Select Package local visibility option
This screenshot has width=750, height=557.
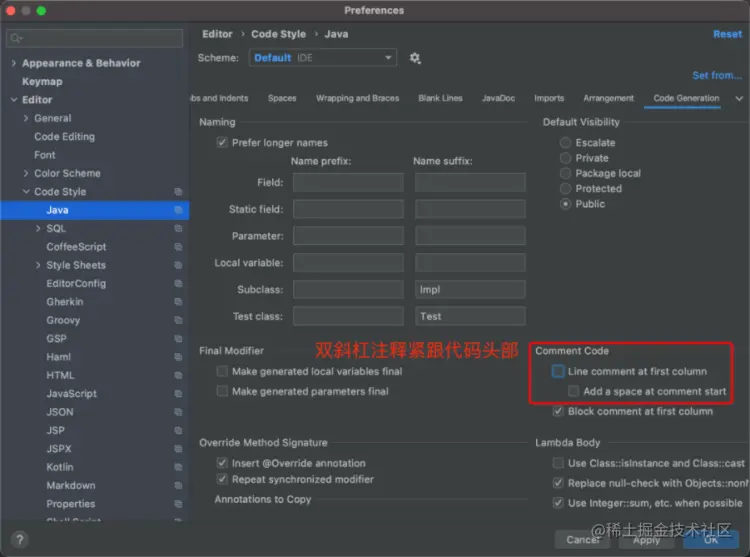[x=565, y=173]
